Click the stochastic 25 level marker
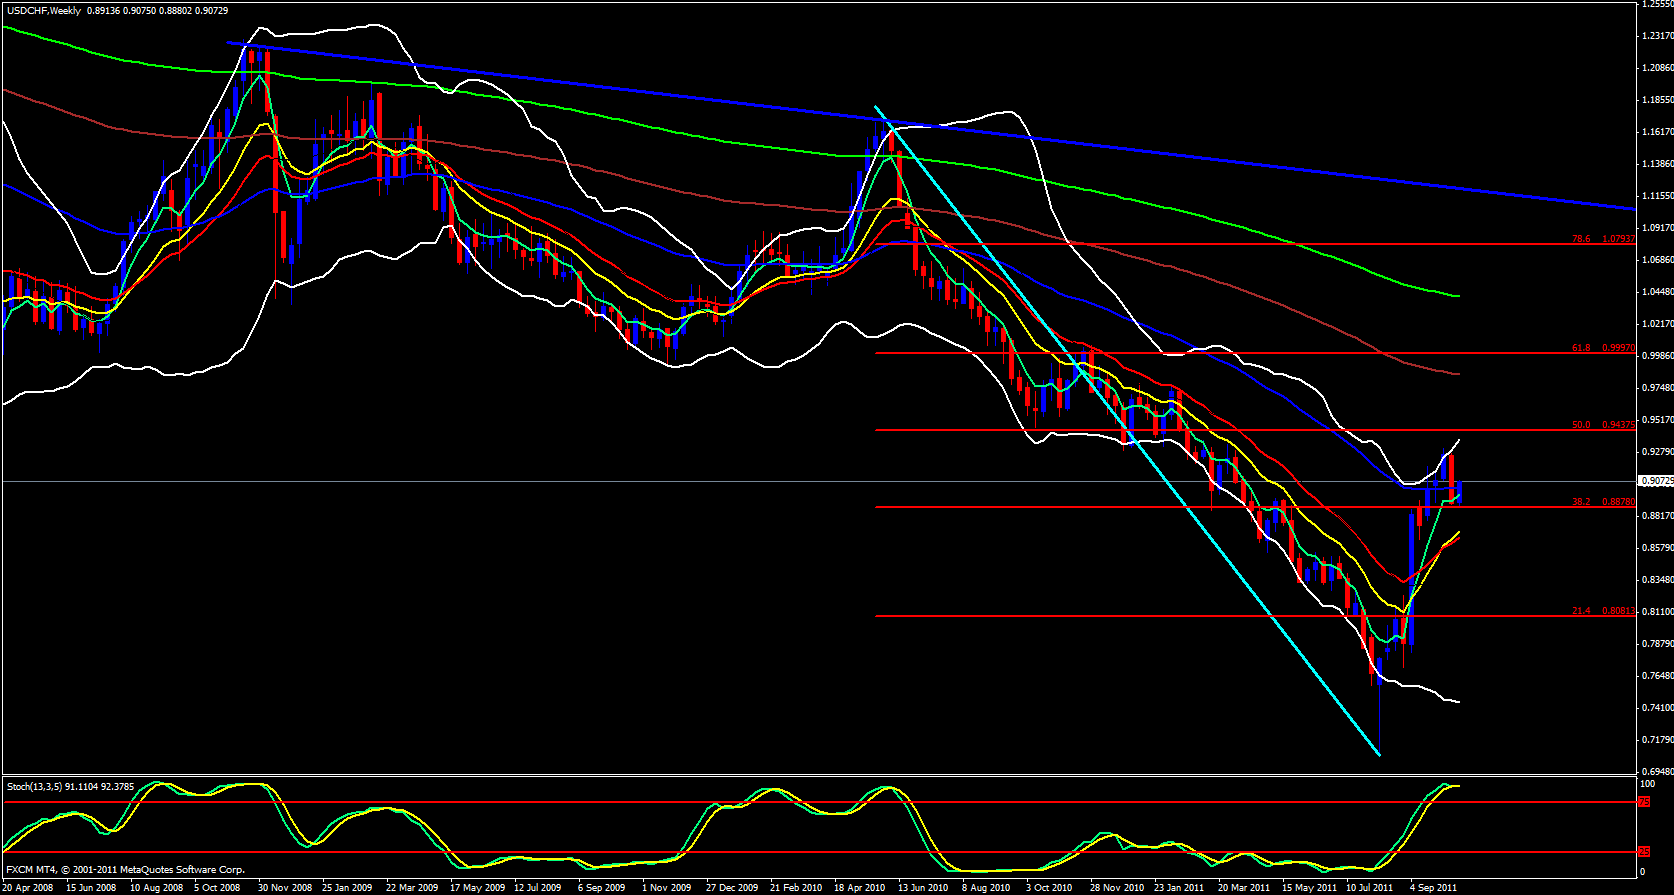 coord(1644,852)
